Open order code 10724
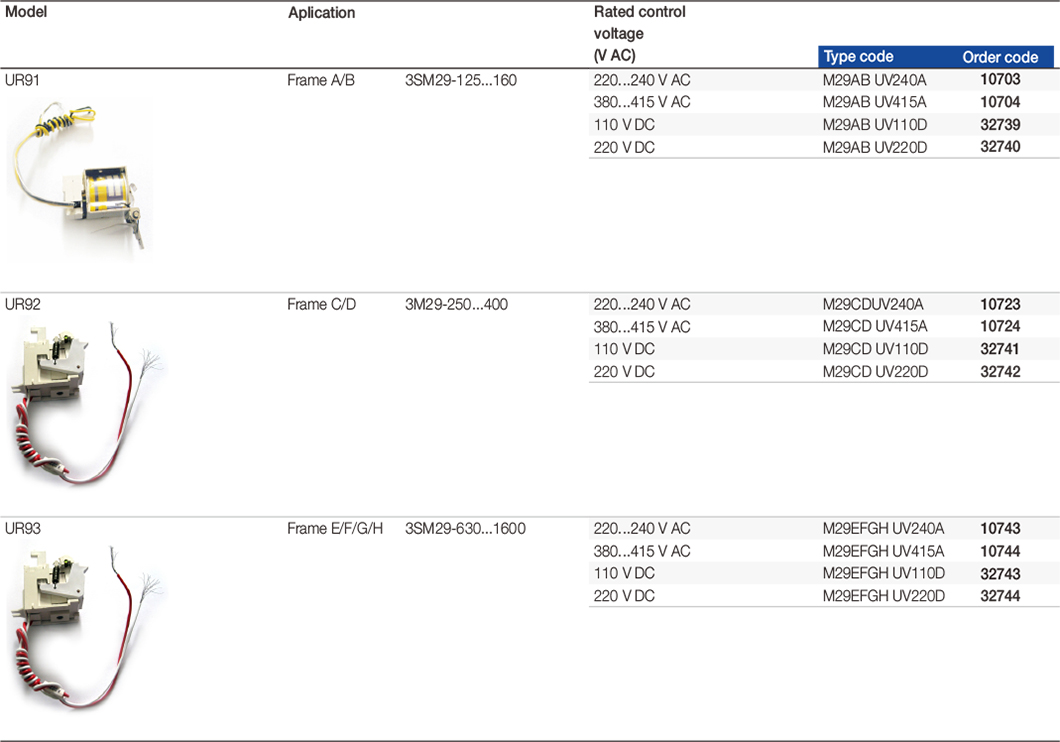Image resolution: width=1060 pixels, height=742 pixels. coord(999,327)
